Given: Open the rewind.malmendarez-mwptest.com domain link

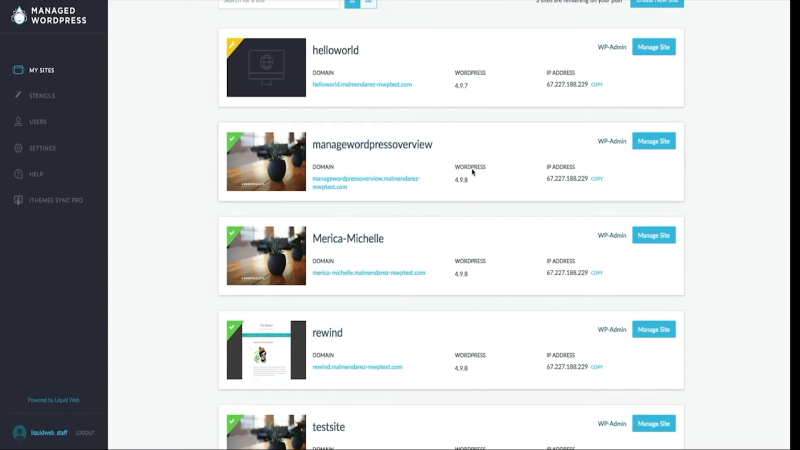Looking at the screenshot, I should (x=357, y=367).
